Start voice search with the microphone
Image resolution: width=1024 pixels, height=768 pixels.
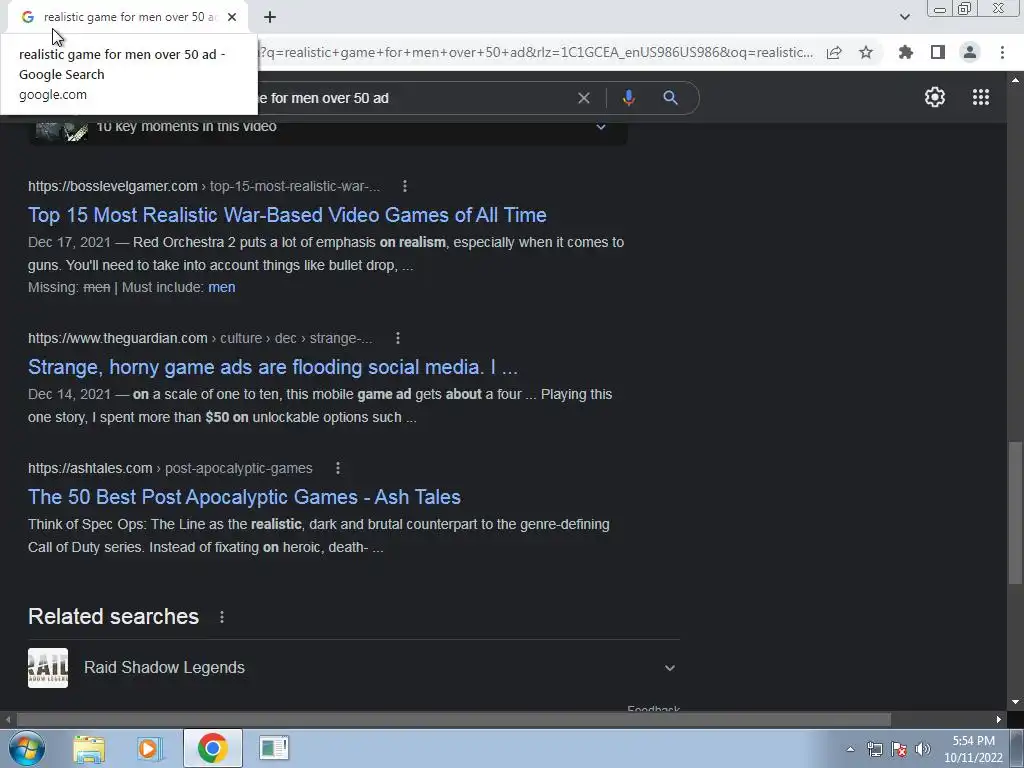pos(628,98)
